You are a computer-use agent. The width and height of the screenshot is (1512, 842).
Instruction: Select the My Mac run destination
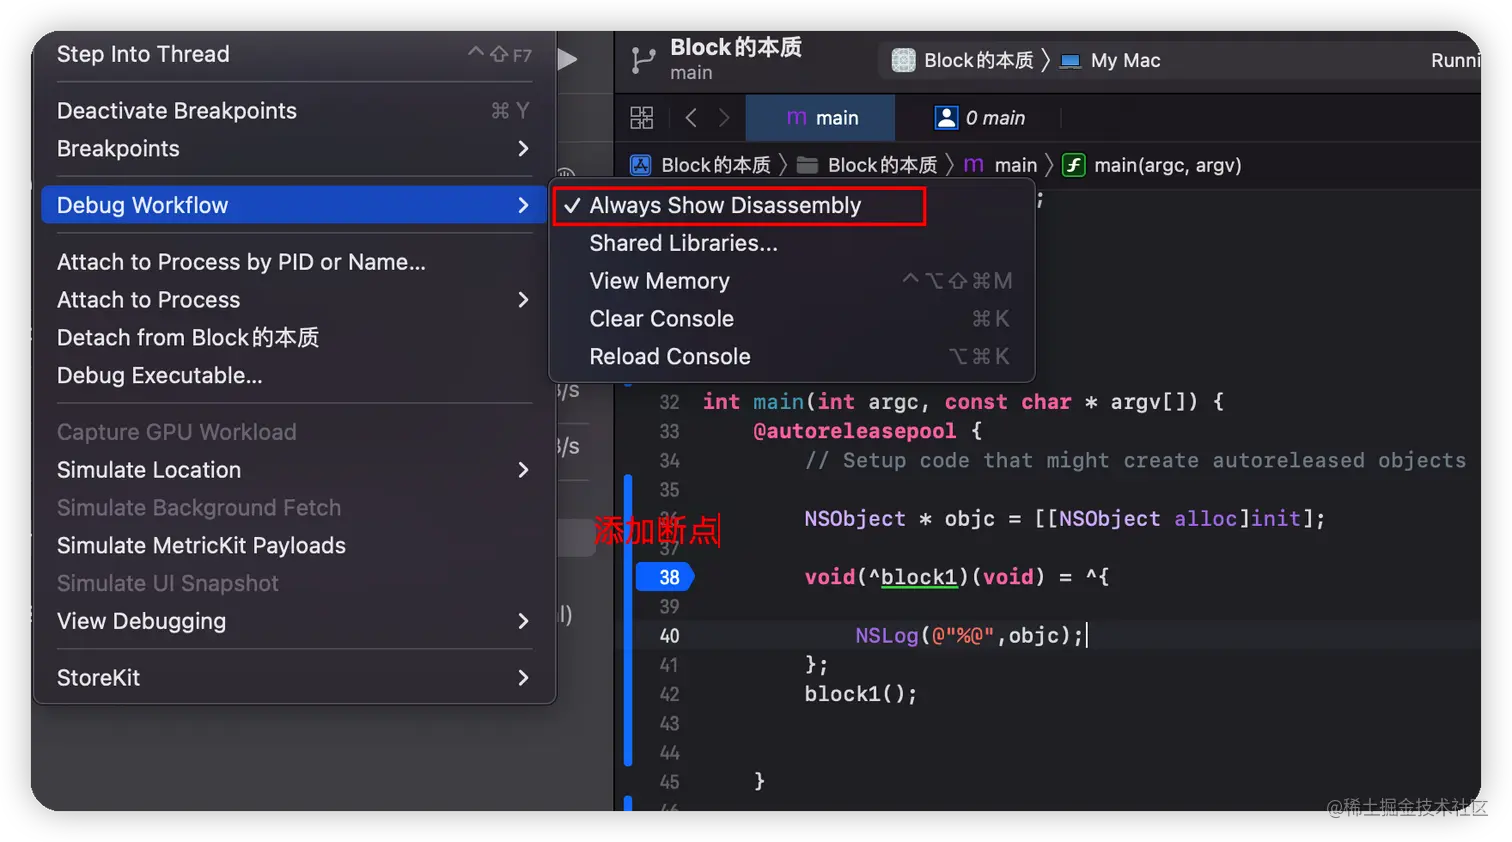[1111, 61]
